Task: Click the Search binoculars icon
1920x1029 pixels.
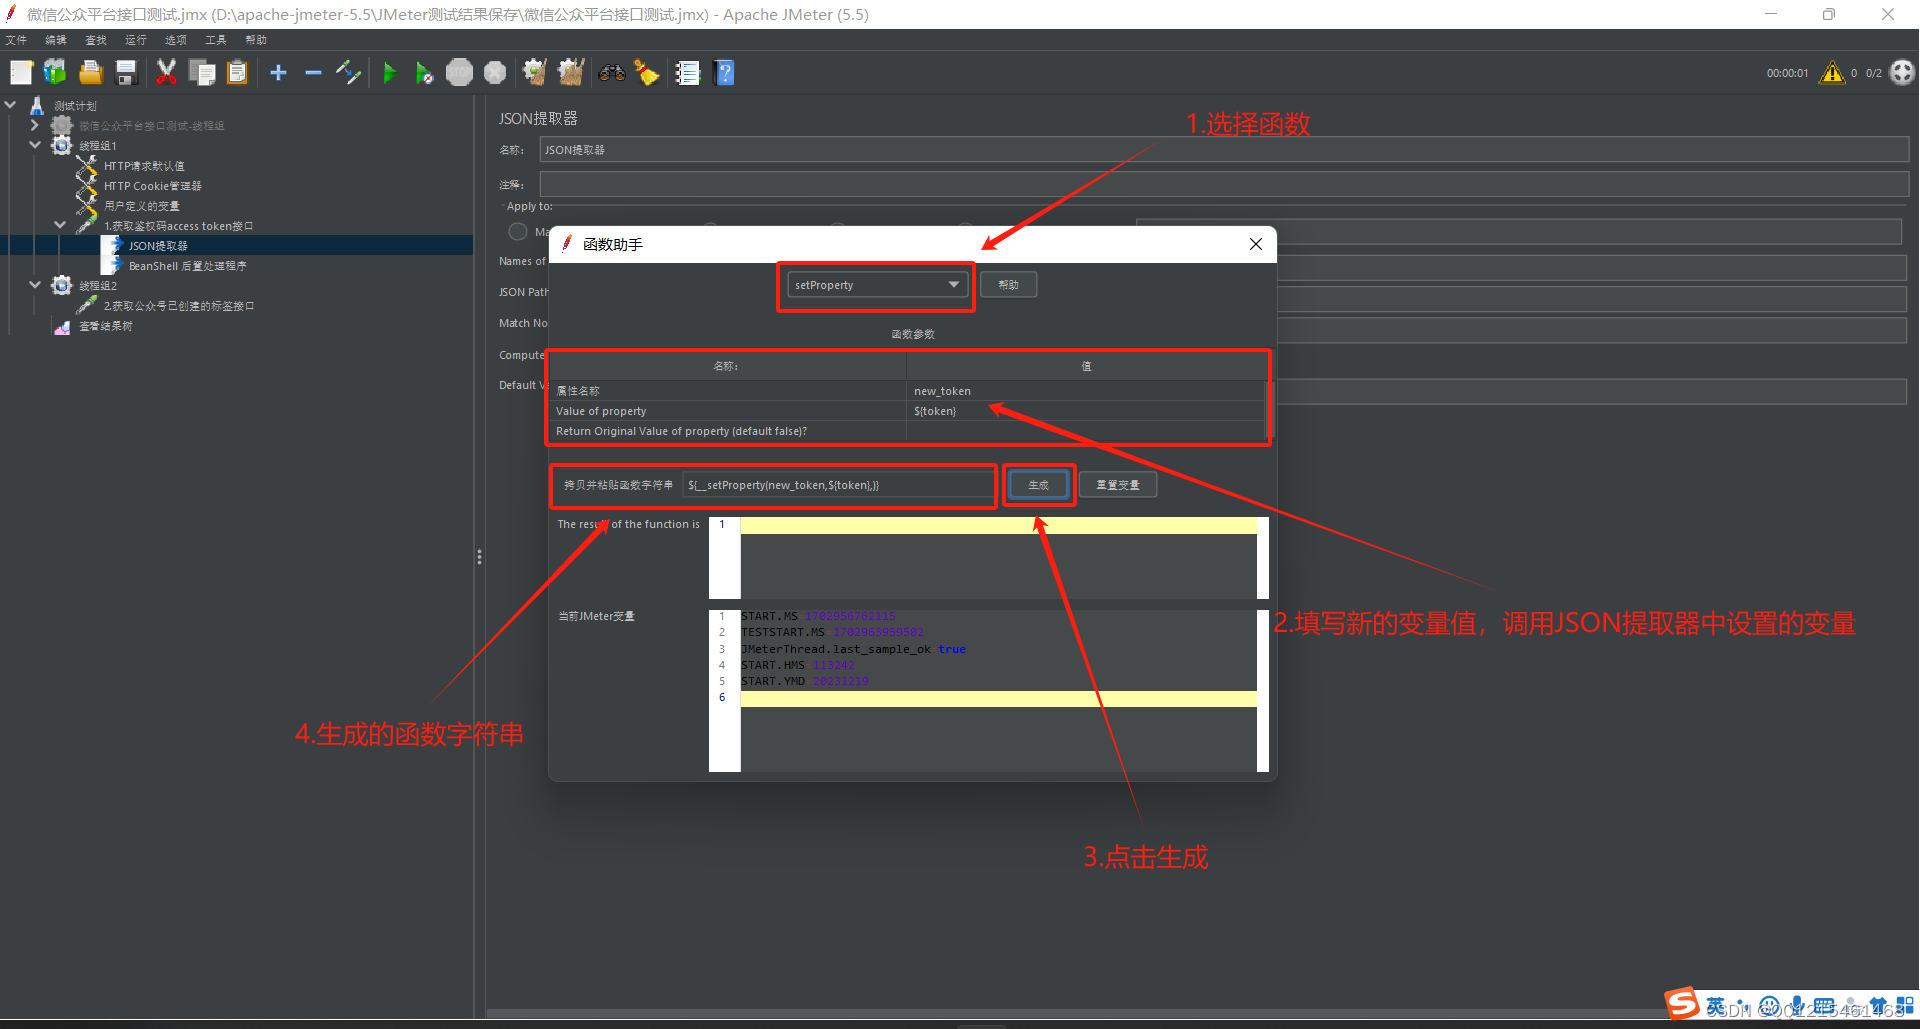Action: tap(612, 72)
